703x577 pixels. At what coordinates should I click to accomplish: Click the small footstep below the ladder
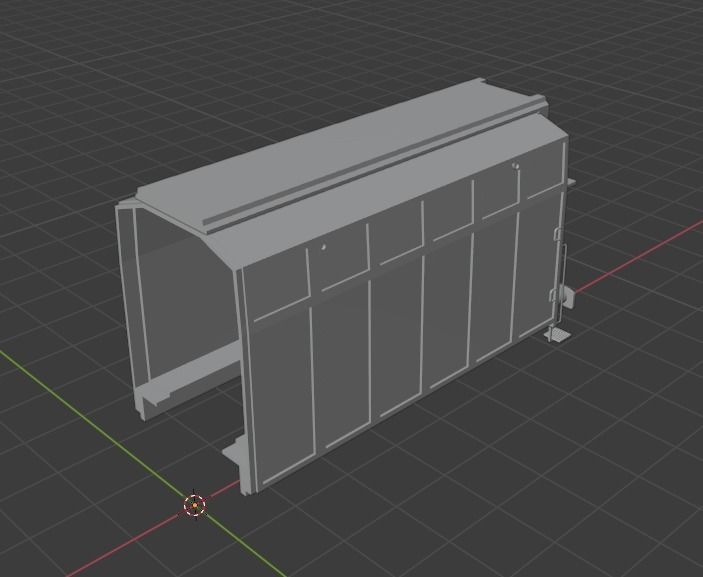pos(557,334)
